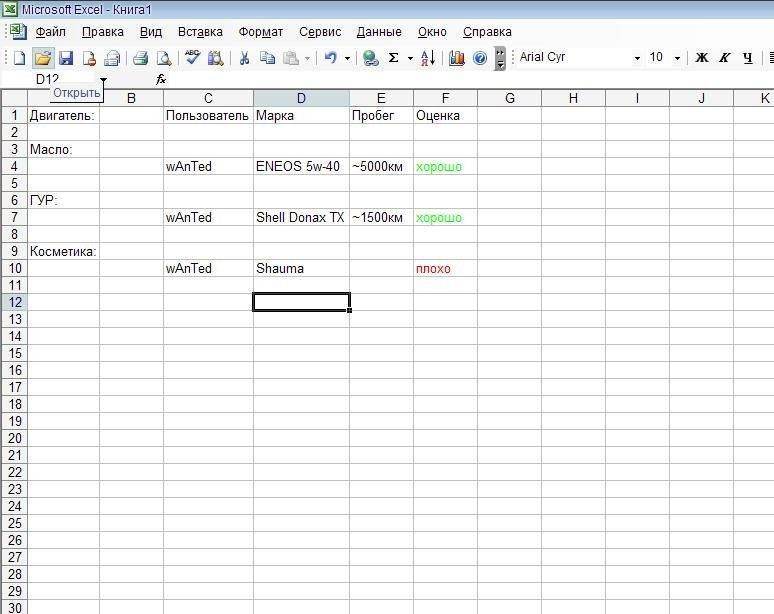This screenshot has width=774, height=614.
Task: Run spell check from the toolbar
Action: coord(192,58)
